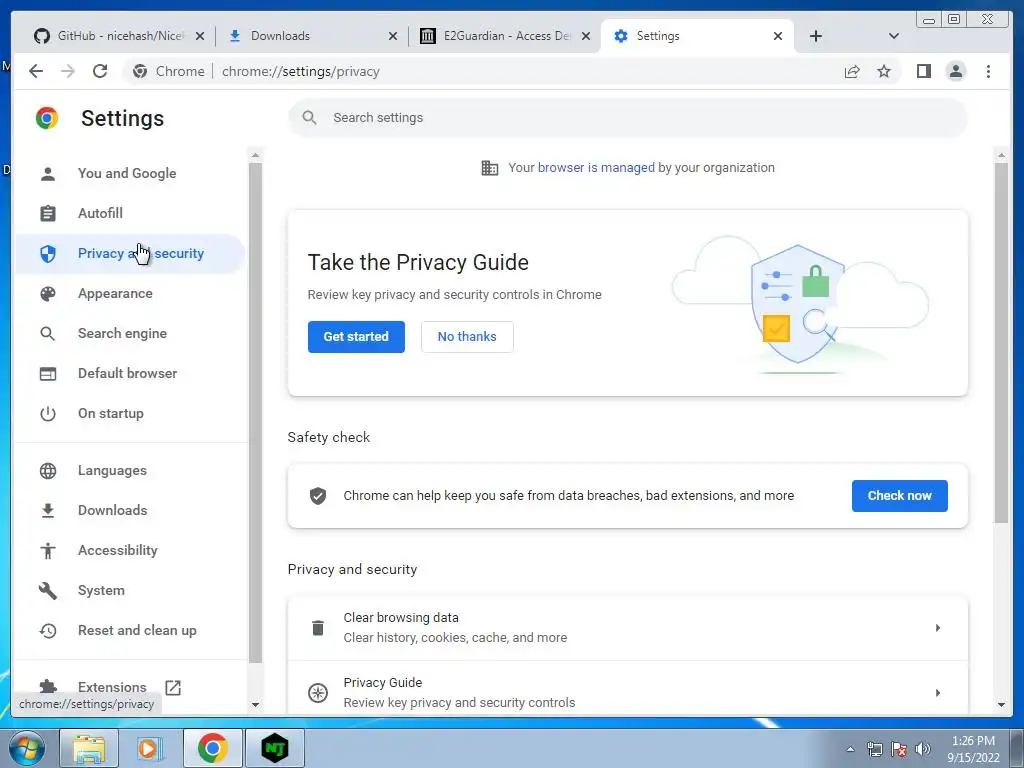
Task: Choose No thanks for Privacy Guide
Action: (x=467, y=337)
